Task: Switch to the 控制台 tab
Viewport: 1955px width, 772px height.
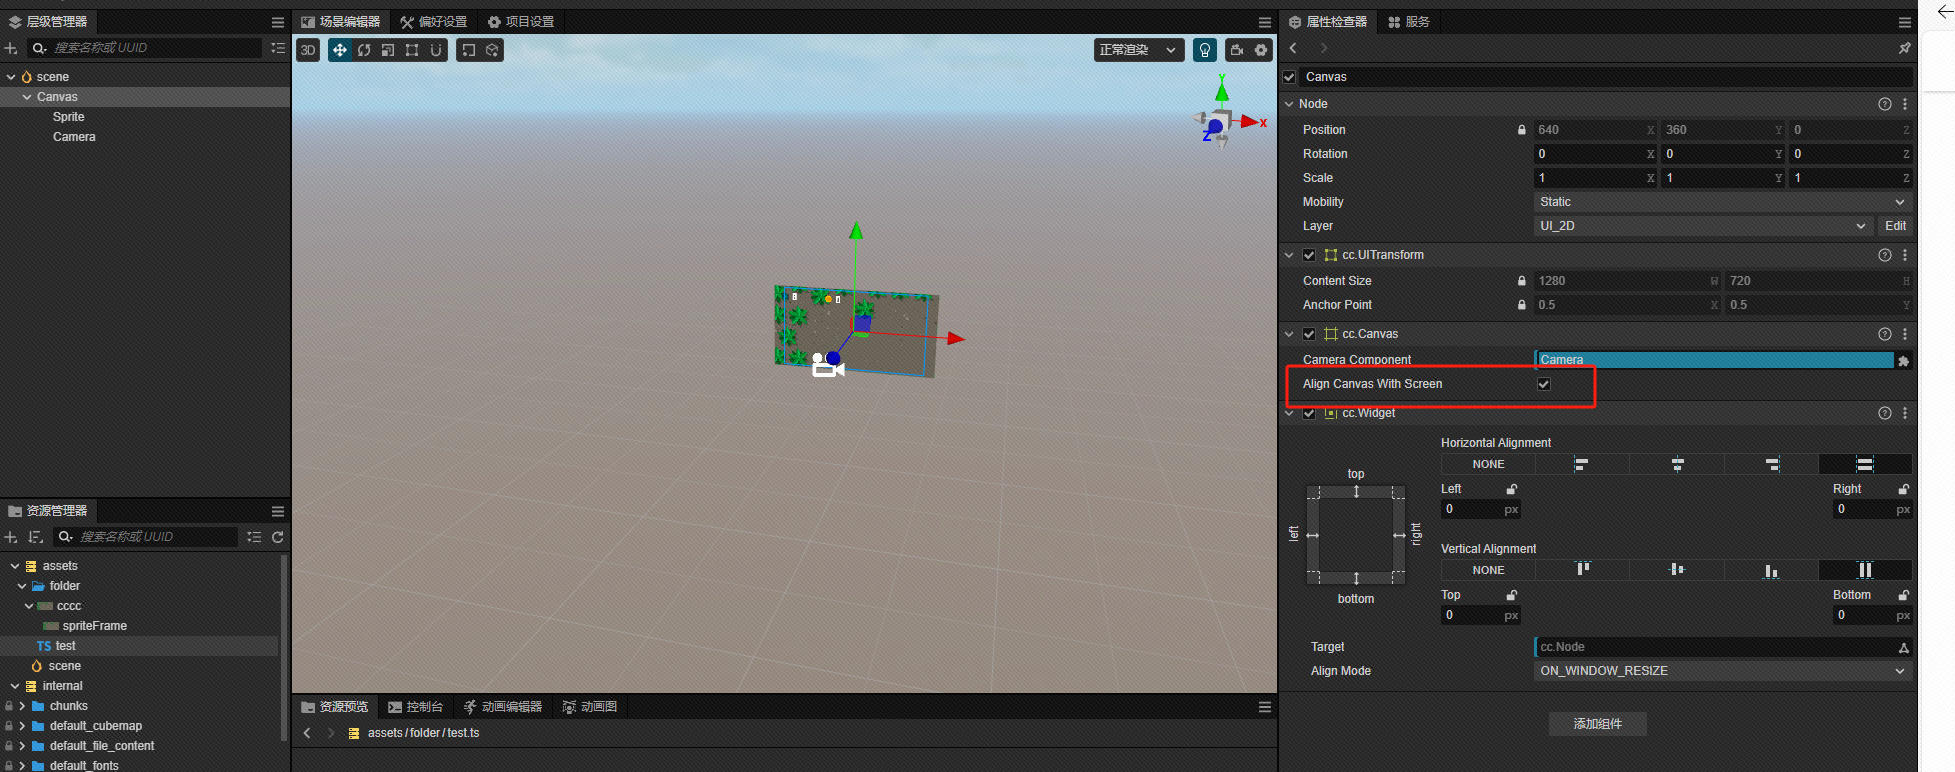Action: pos(416,707)
